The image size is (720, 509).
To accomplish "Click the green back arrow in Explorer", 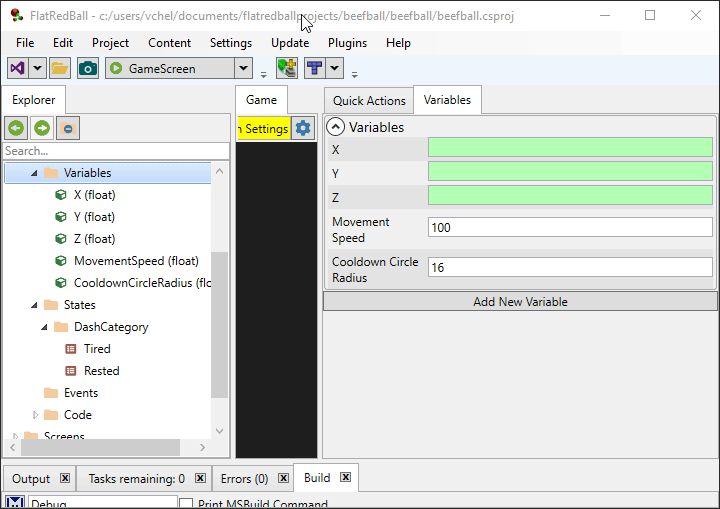I will 15,128.
